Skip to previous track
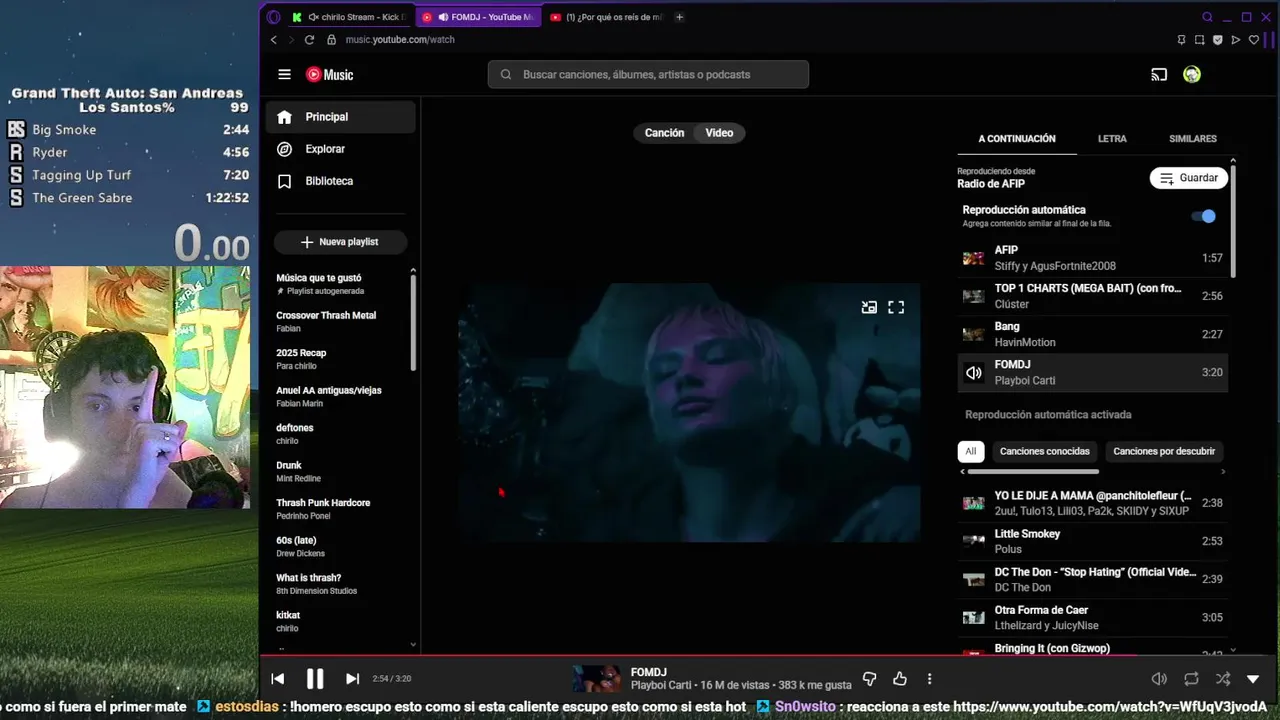This screenshot has height=720, width=1280. click(278, 679)
